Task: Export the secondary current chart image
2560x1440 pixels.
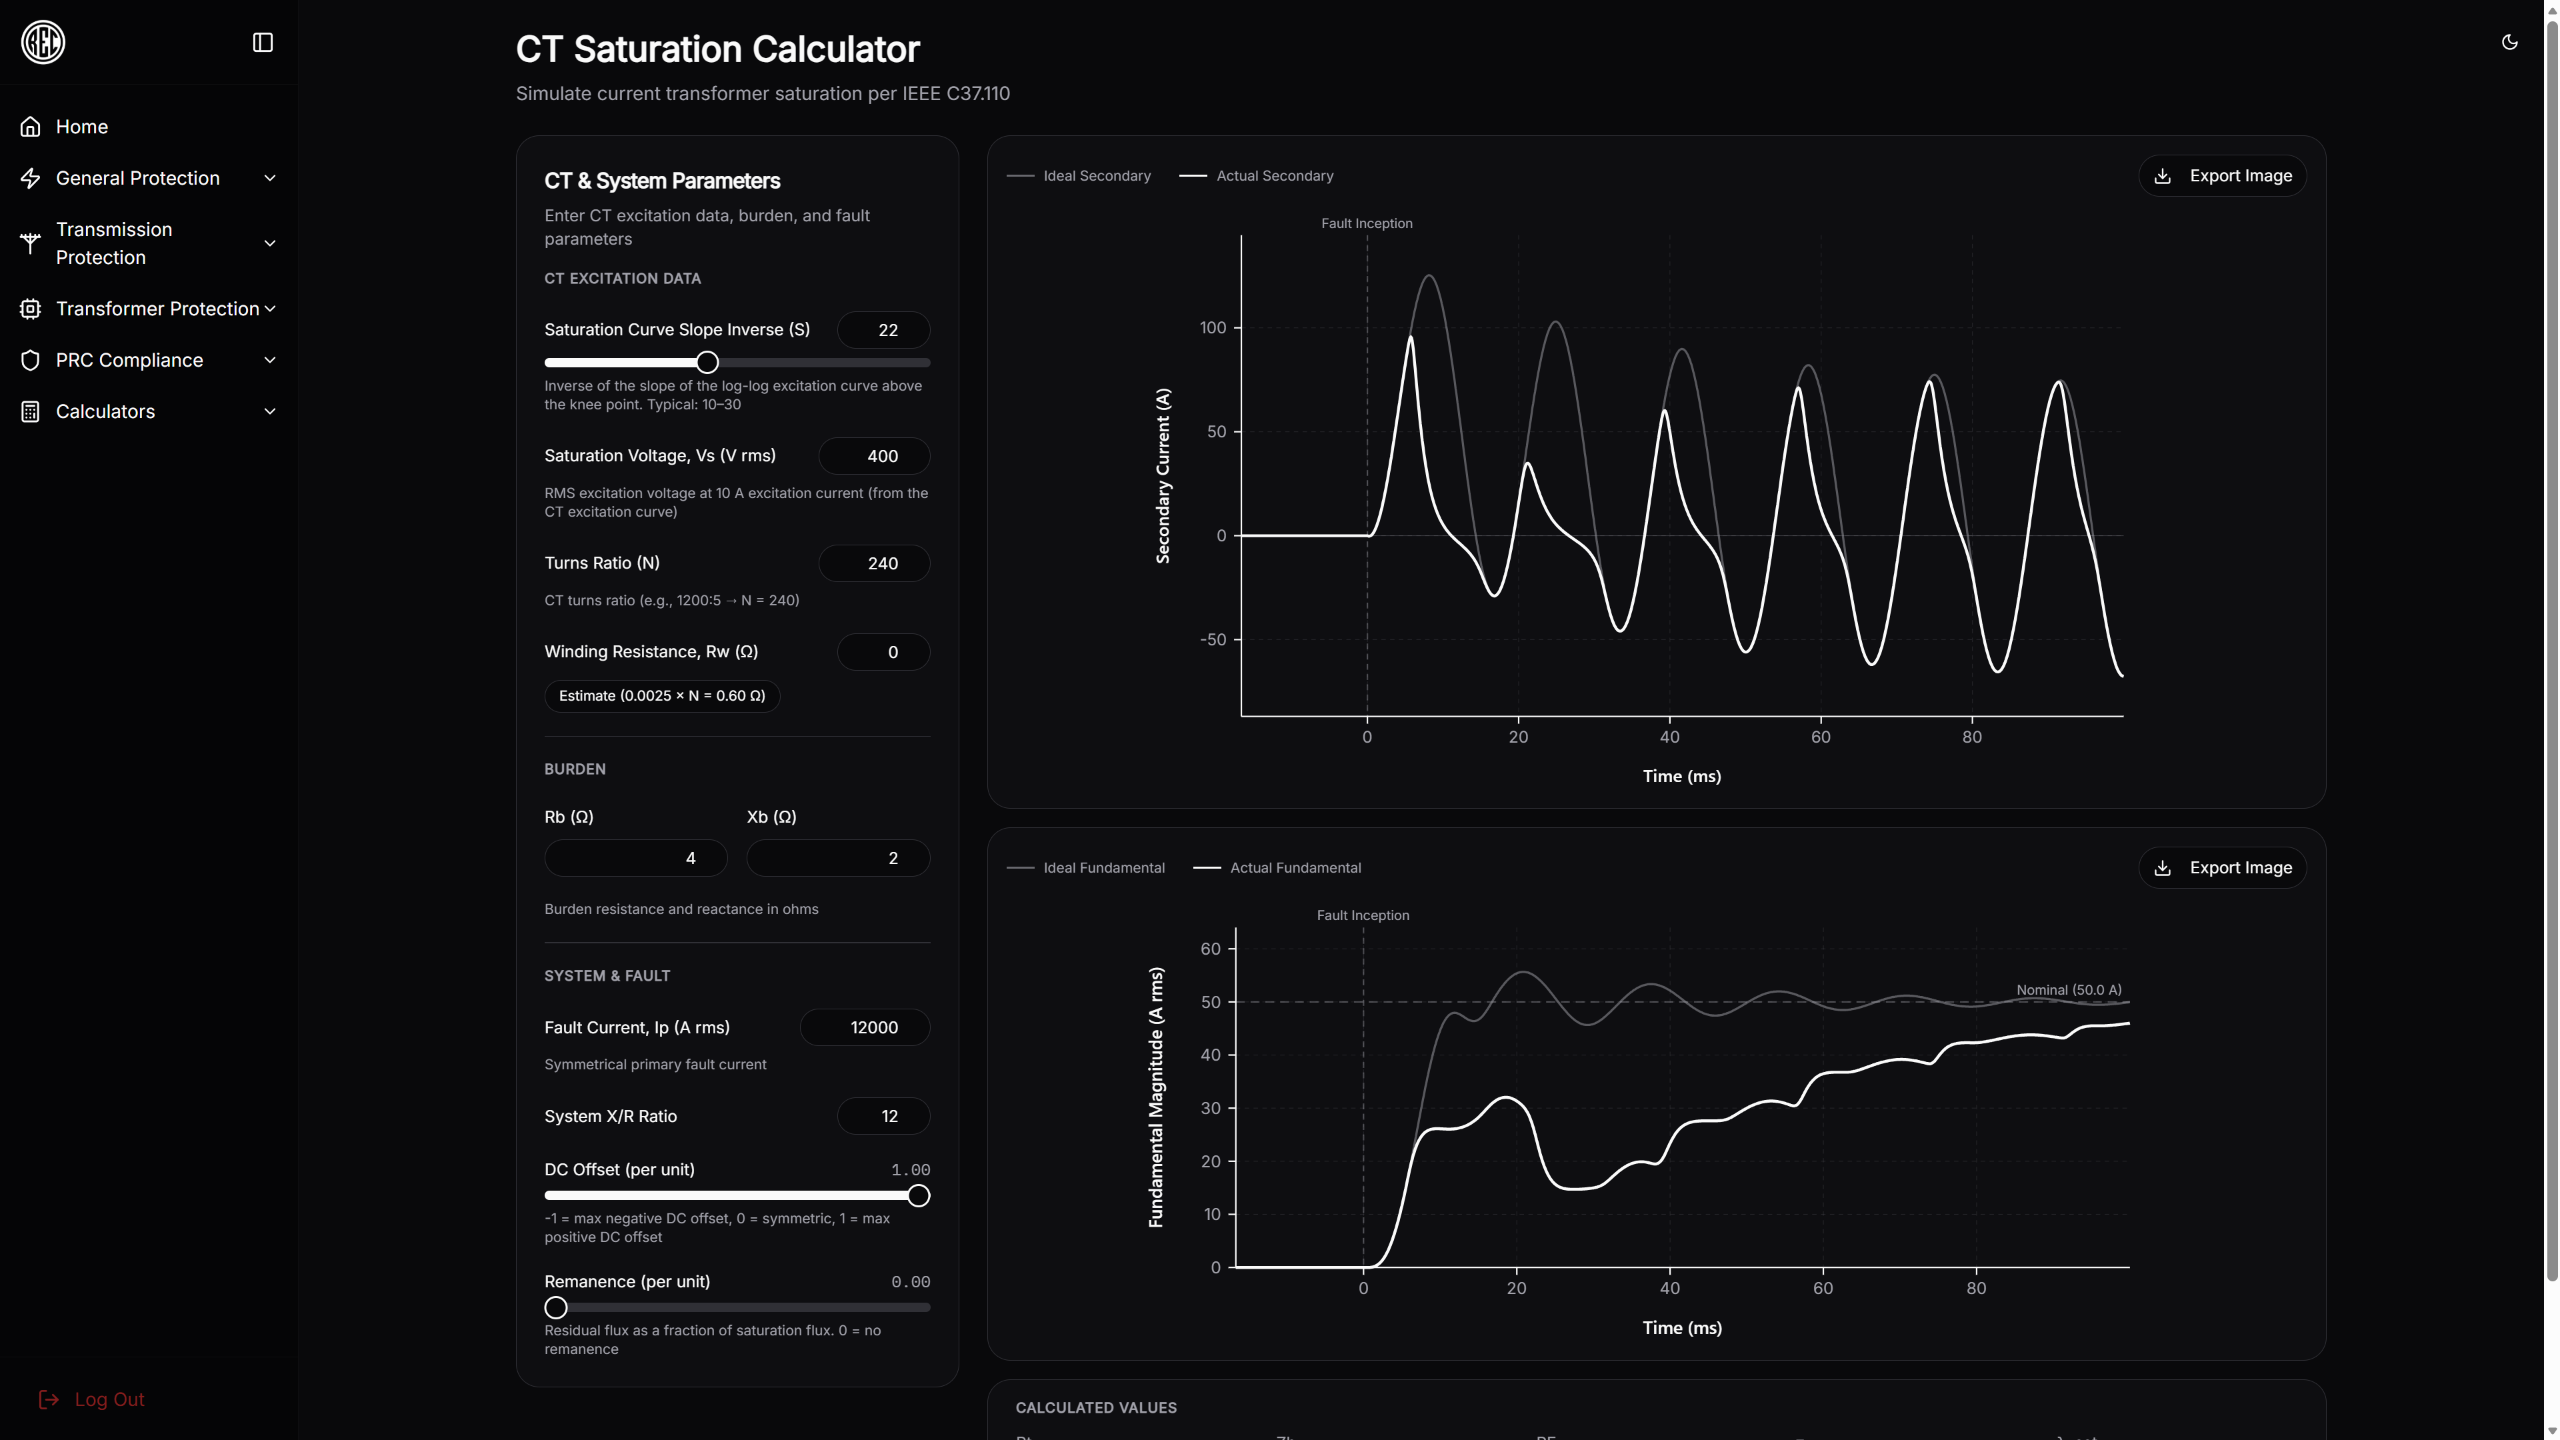Action: pos(2222,176)
